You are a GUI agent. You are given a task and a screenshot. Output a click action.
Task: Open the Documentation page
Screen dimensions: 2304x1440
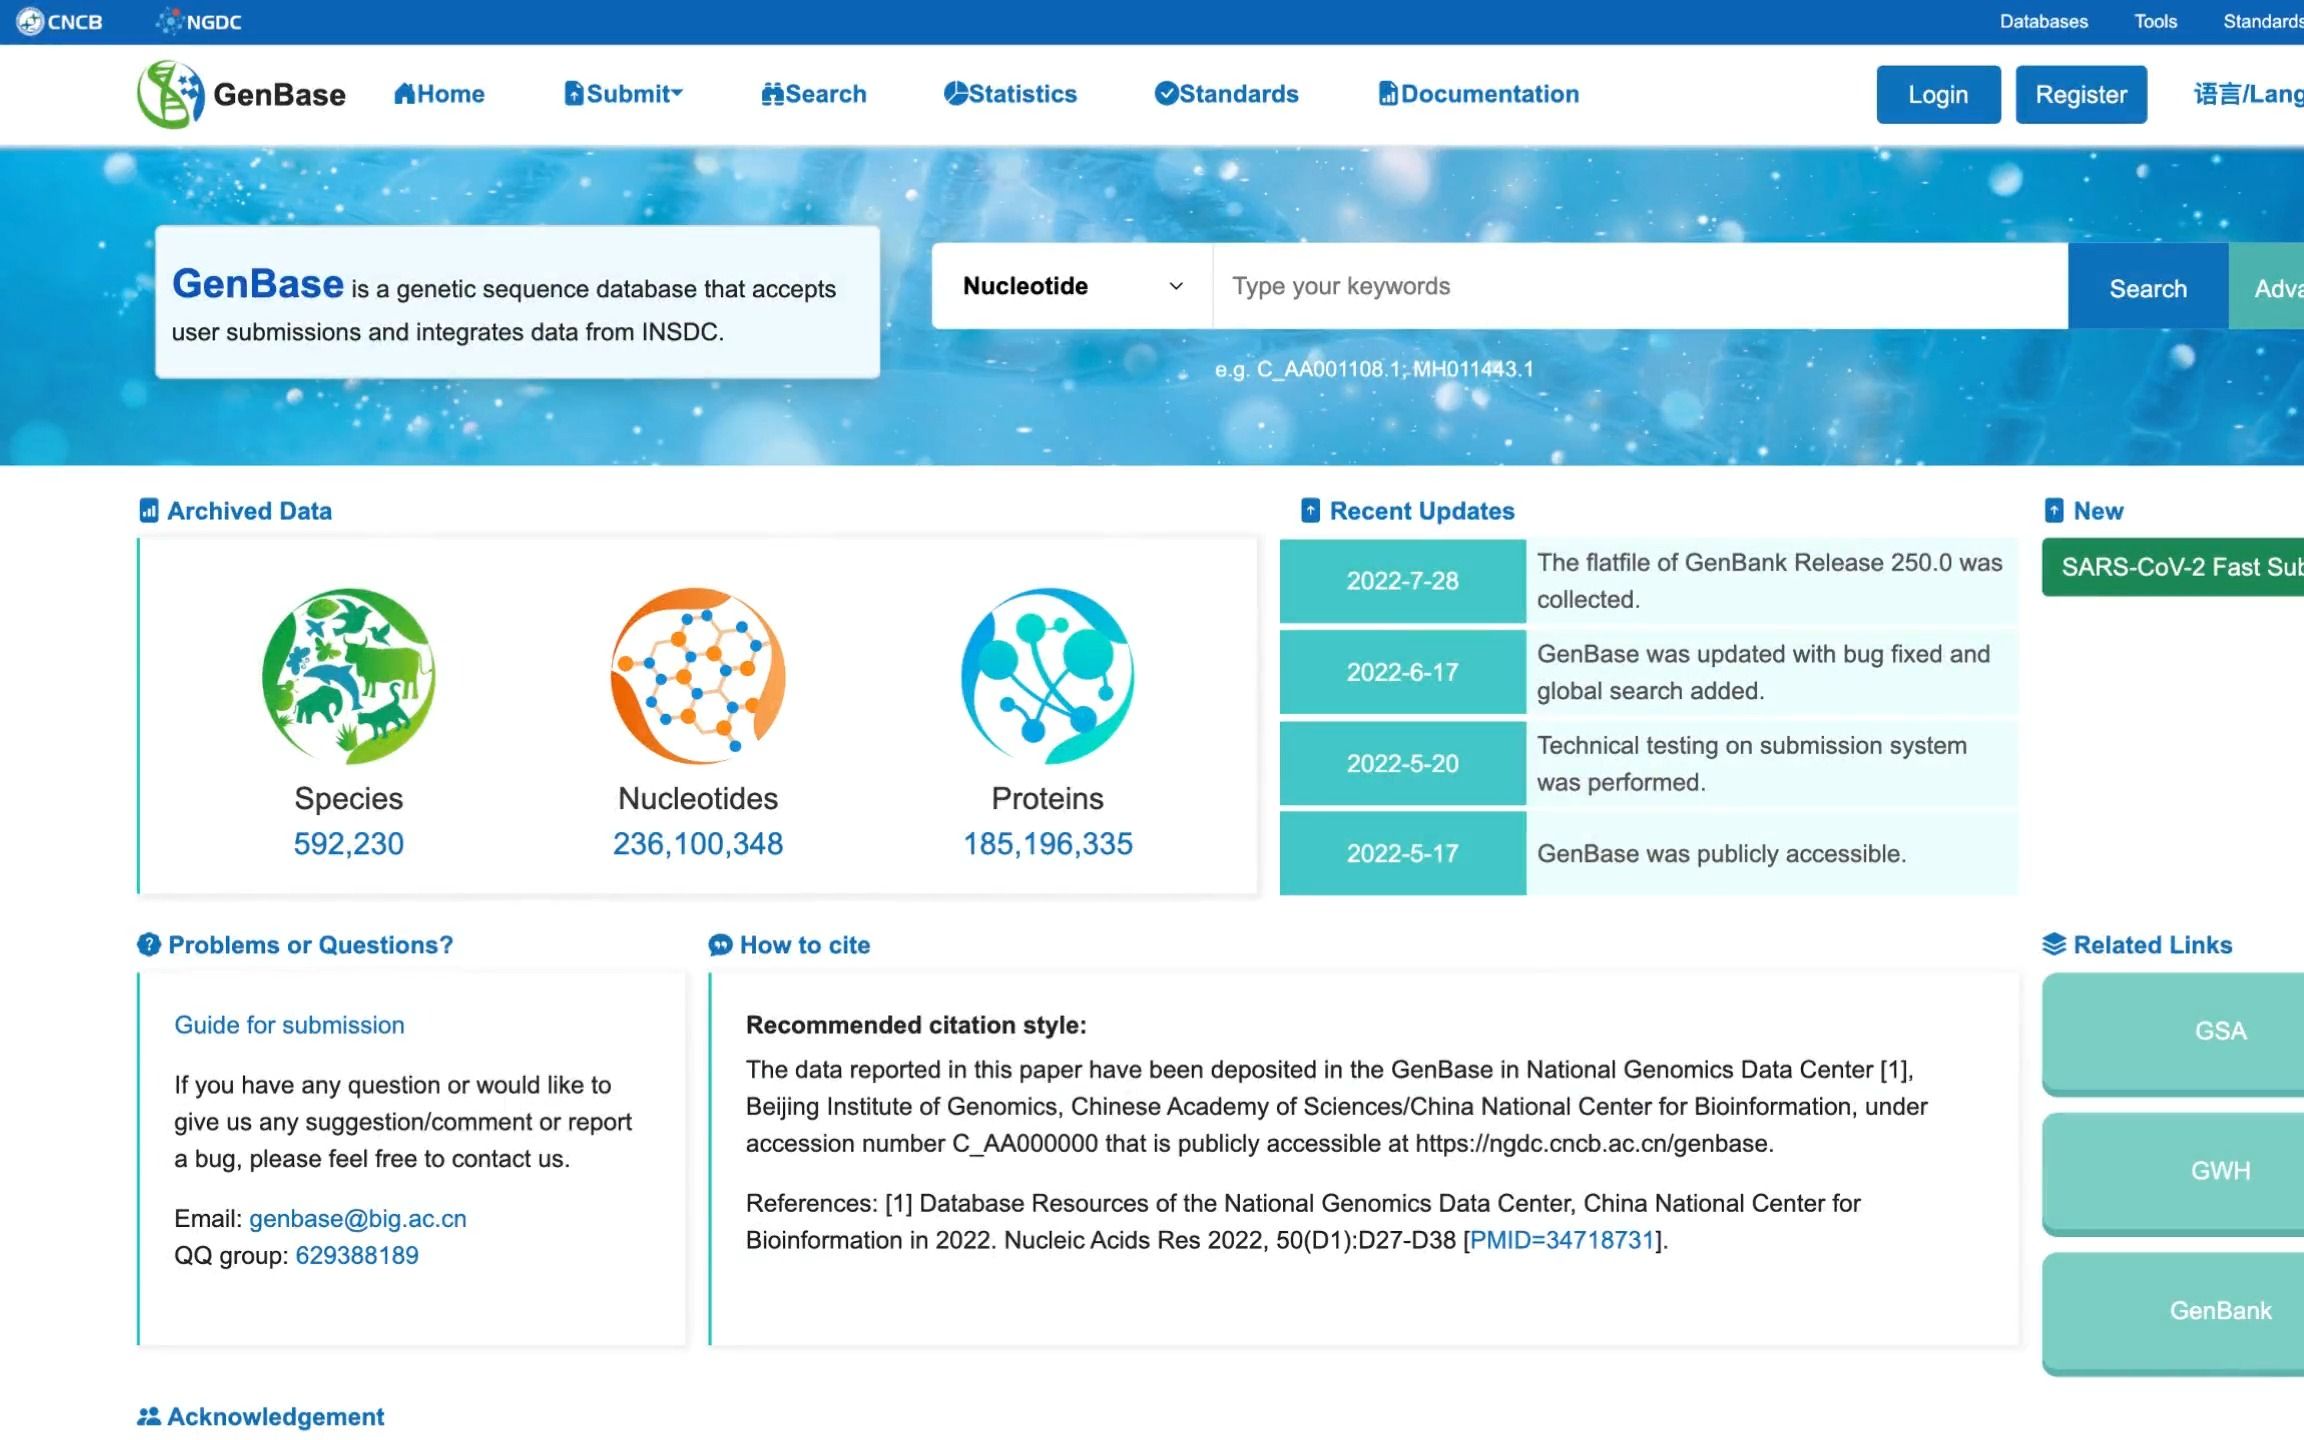(1479, 94)
